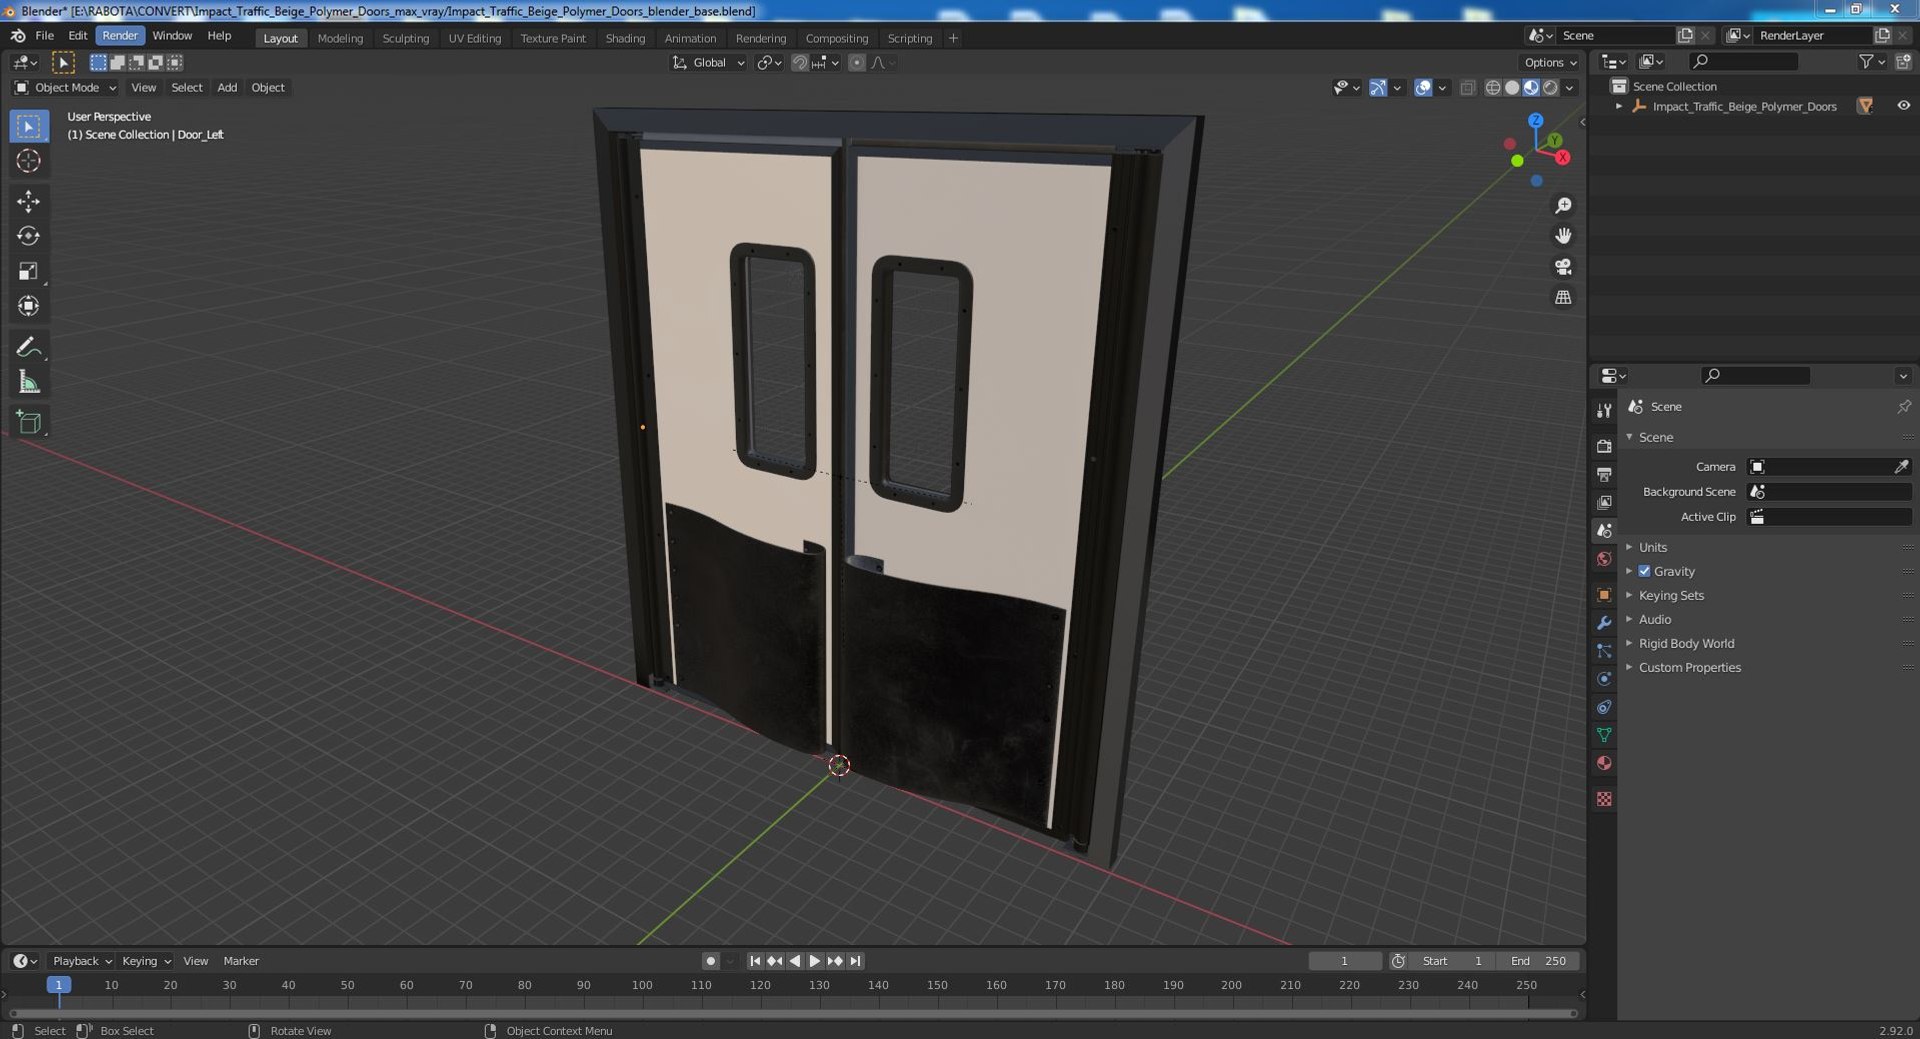Toggle snapping magnet icon
The image size is (1920, 1039).
click(x=799, y=62)
